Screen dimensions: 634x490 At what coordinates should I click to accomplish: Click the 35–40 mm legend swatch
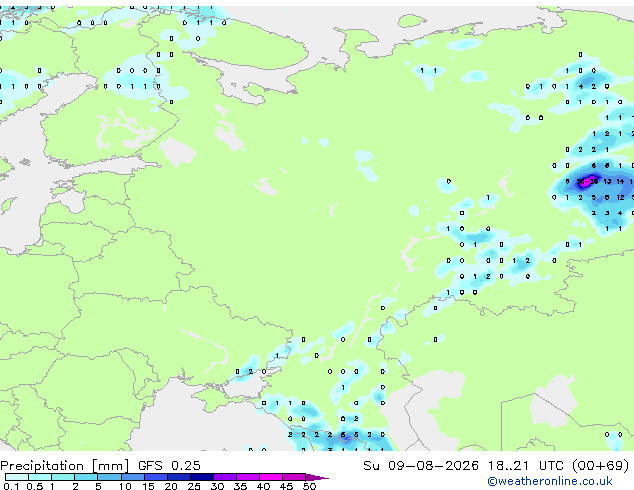(247, 477)
